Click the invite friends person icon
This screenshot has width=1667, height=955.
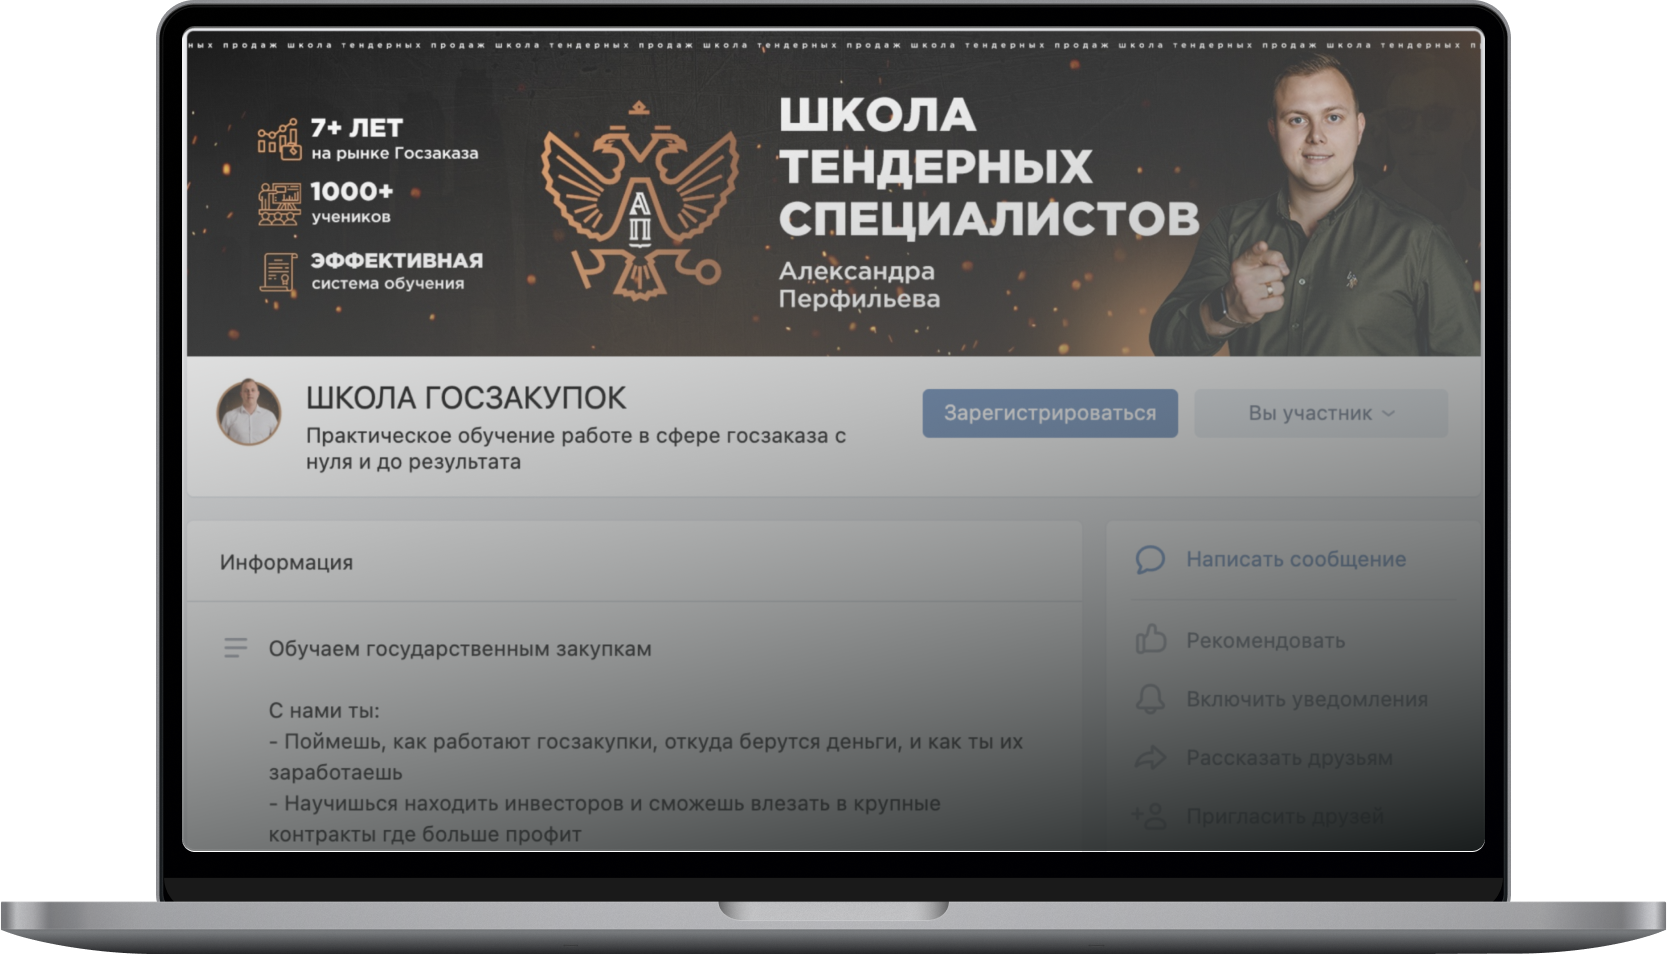(x=1150, y=816)
